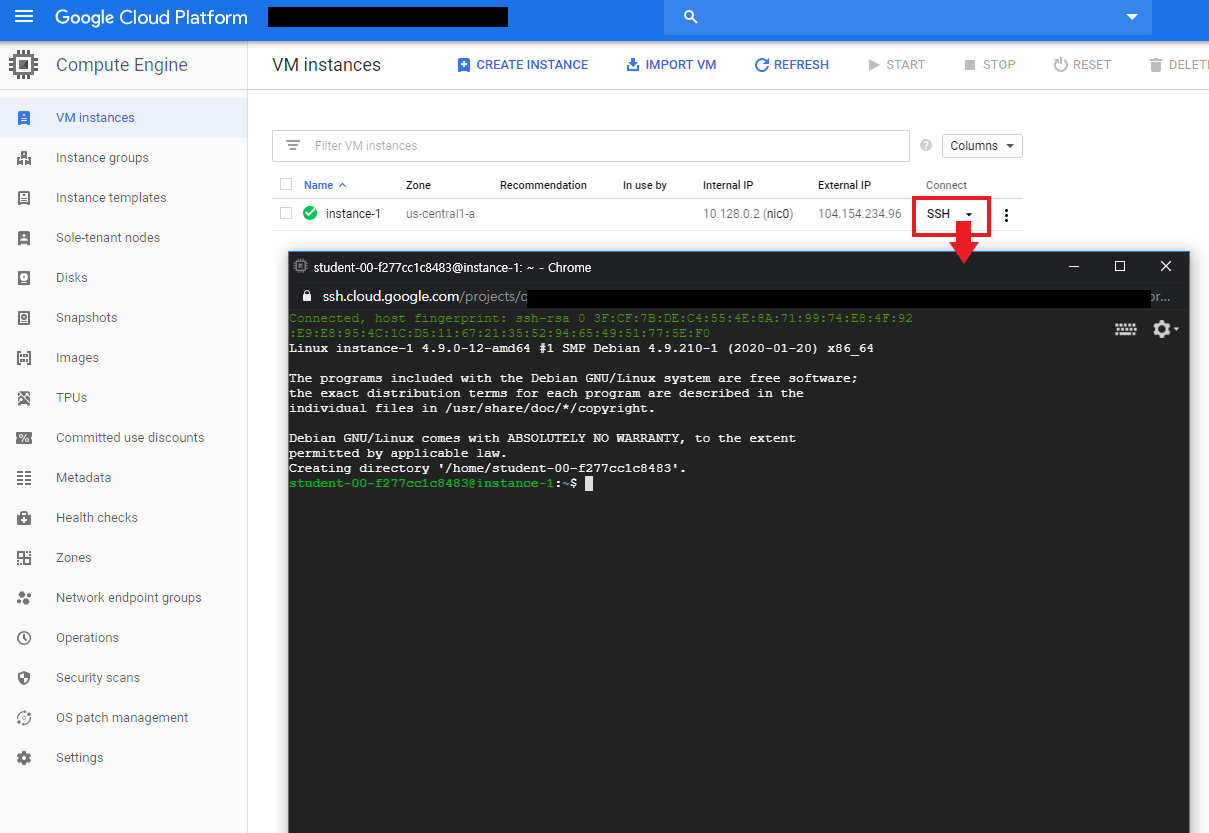Viewport: 1209px width, 833px height.
Task: Check the instance-1 row checkbox
Action: pyautogui.click(x=286, y=213)
